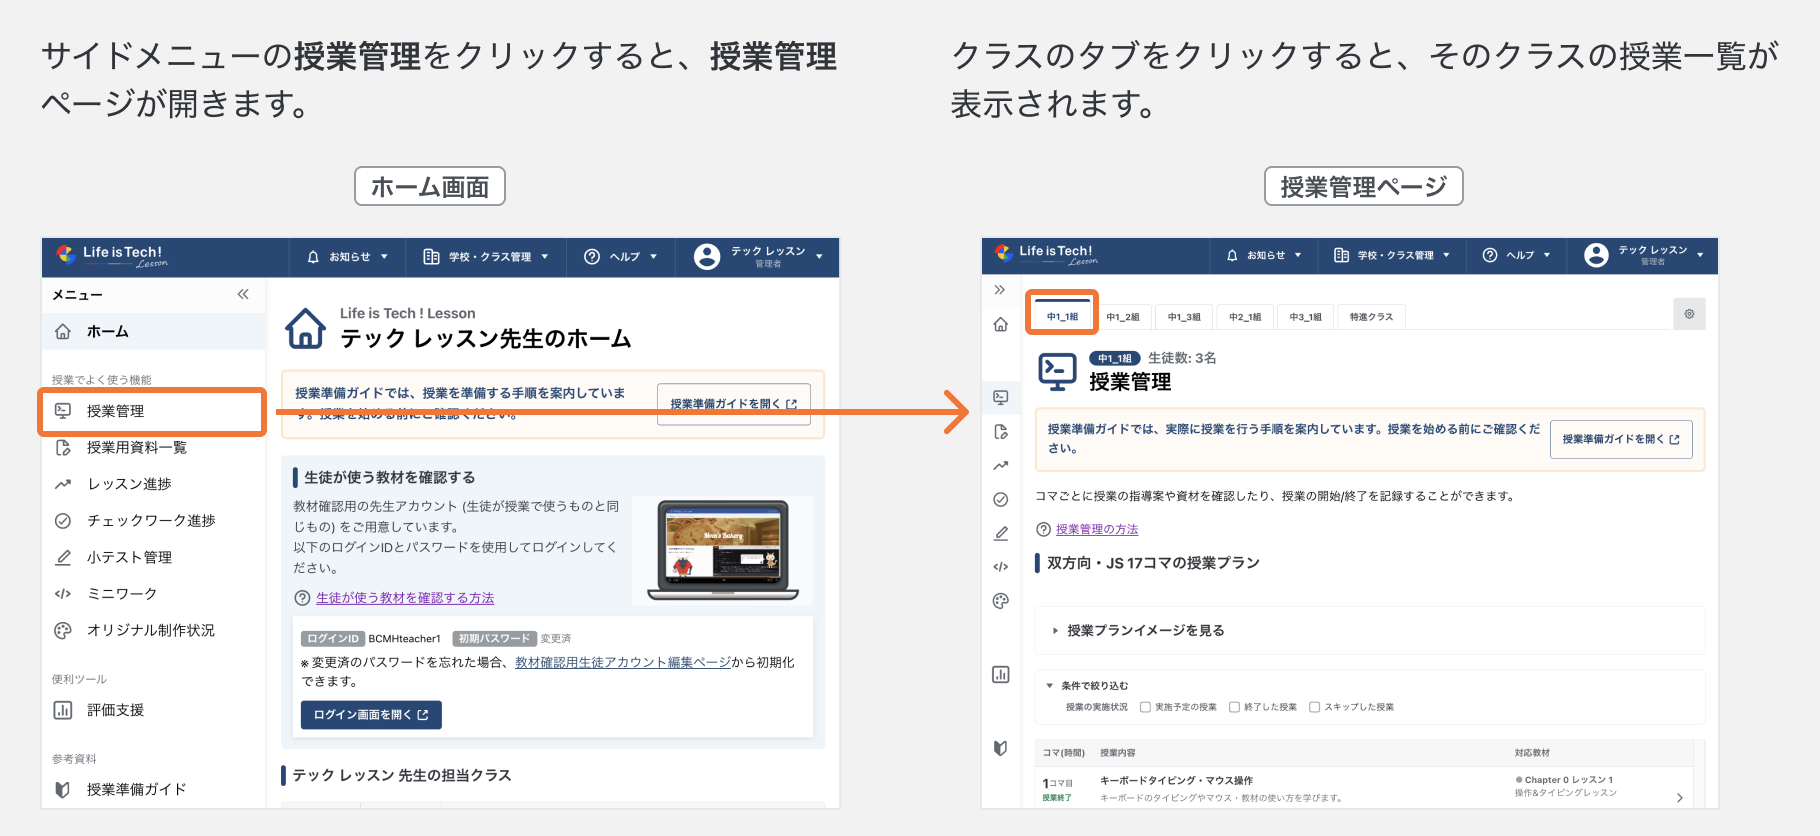Click the bar chart icon in 授業管理 page collapsed sidebar
Screen dimensions: 1820x836
point(1001,674)
